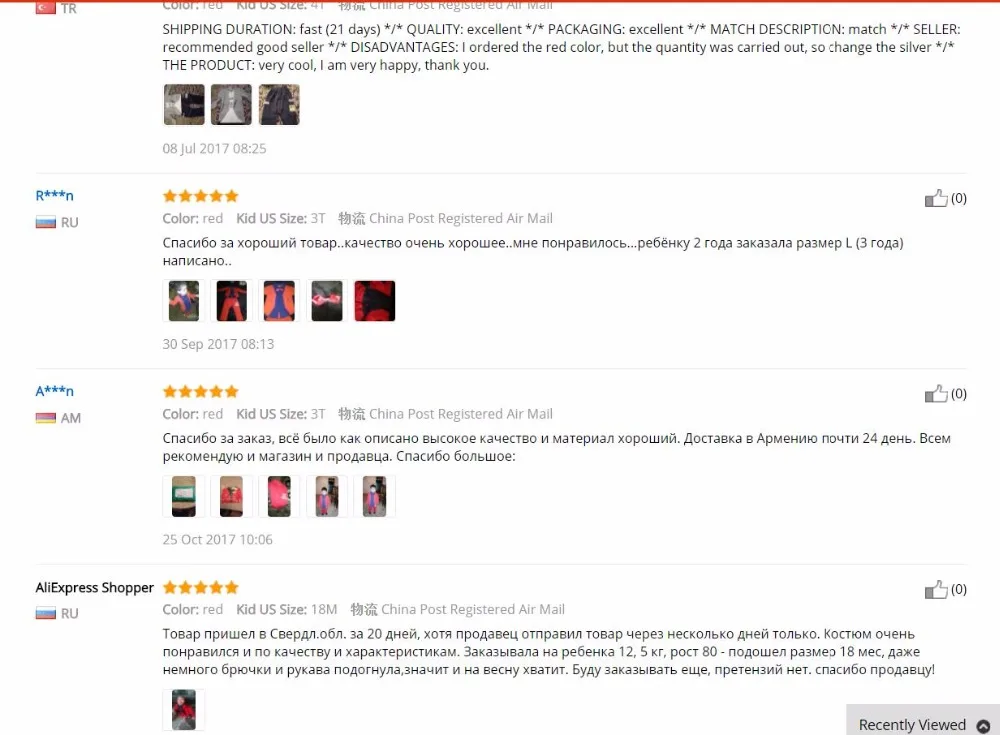Image resolution: width=1000 pixels, height=735 pixels.
Task: Open third photo in TR review
Action: (x=279, y=104)
